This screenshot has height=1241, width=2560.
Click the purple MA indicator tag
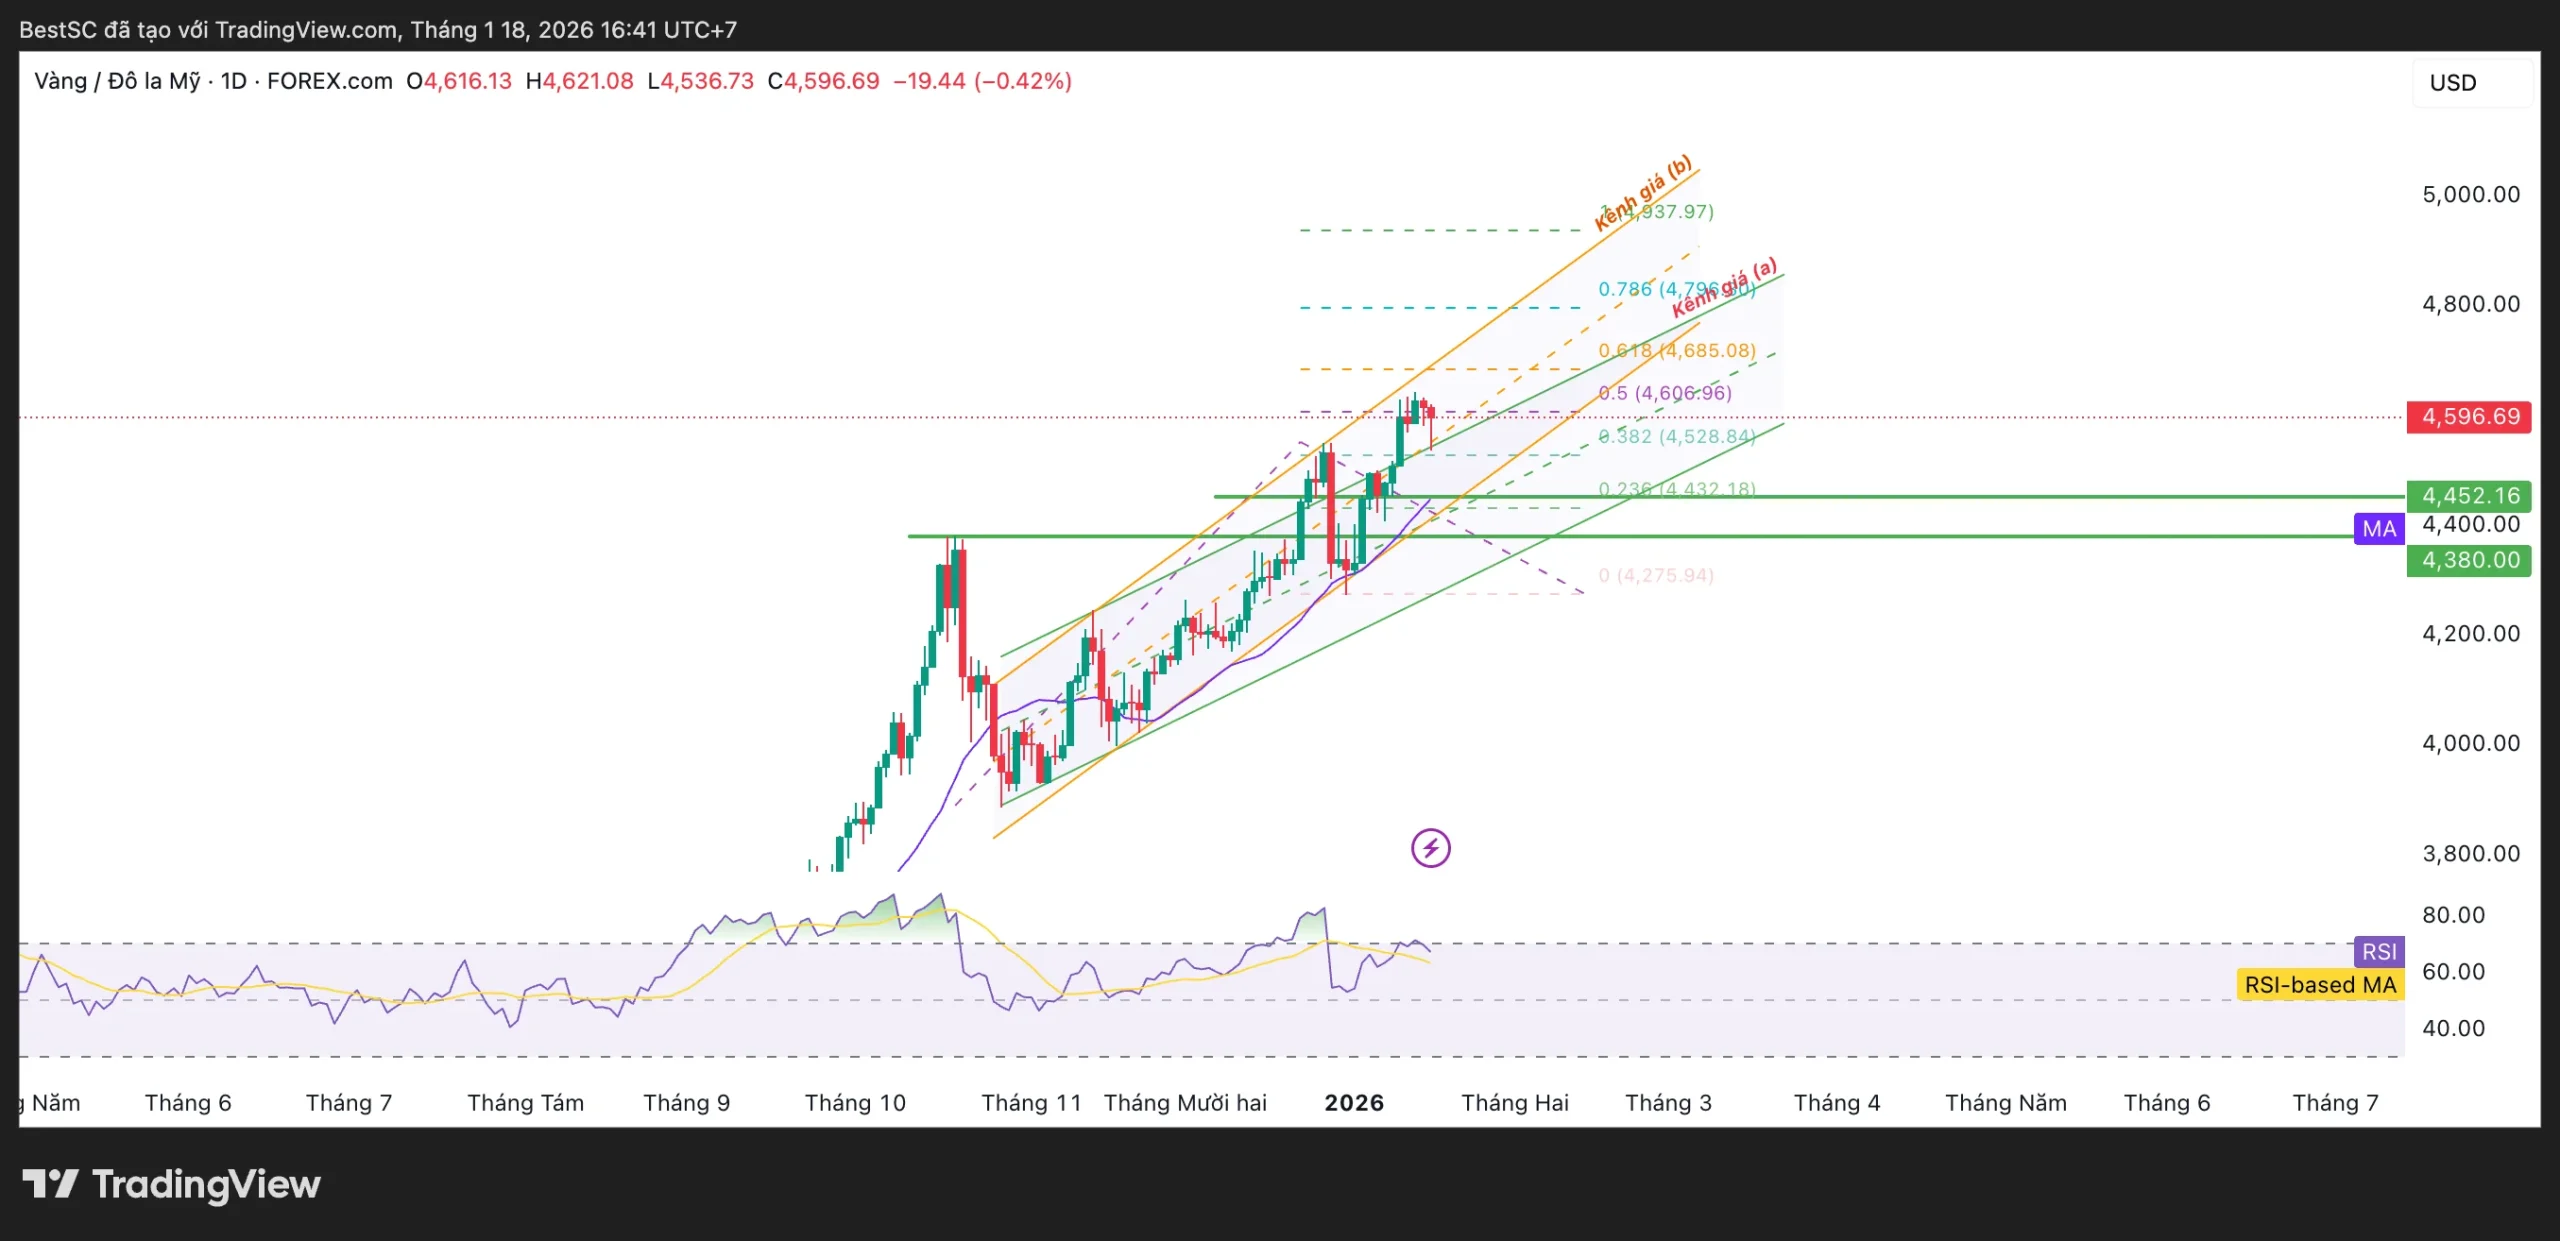tap(2379, 528)
